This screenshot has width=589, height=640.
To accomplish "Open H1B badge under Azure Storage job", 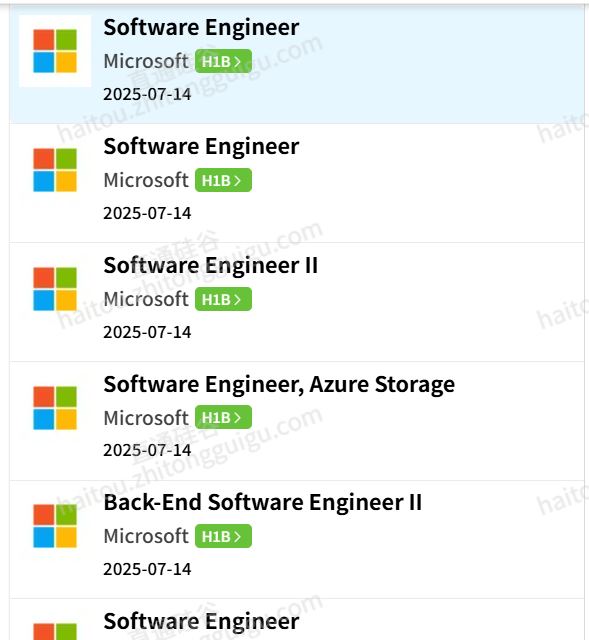I will (223, 417).
